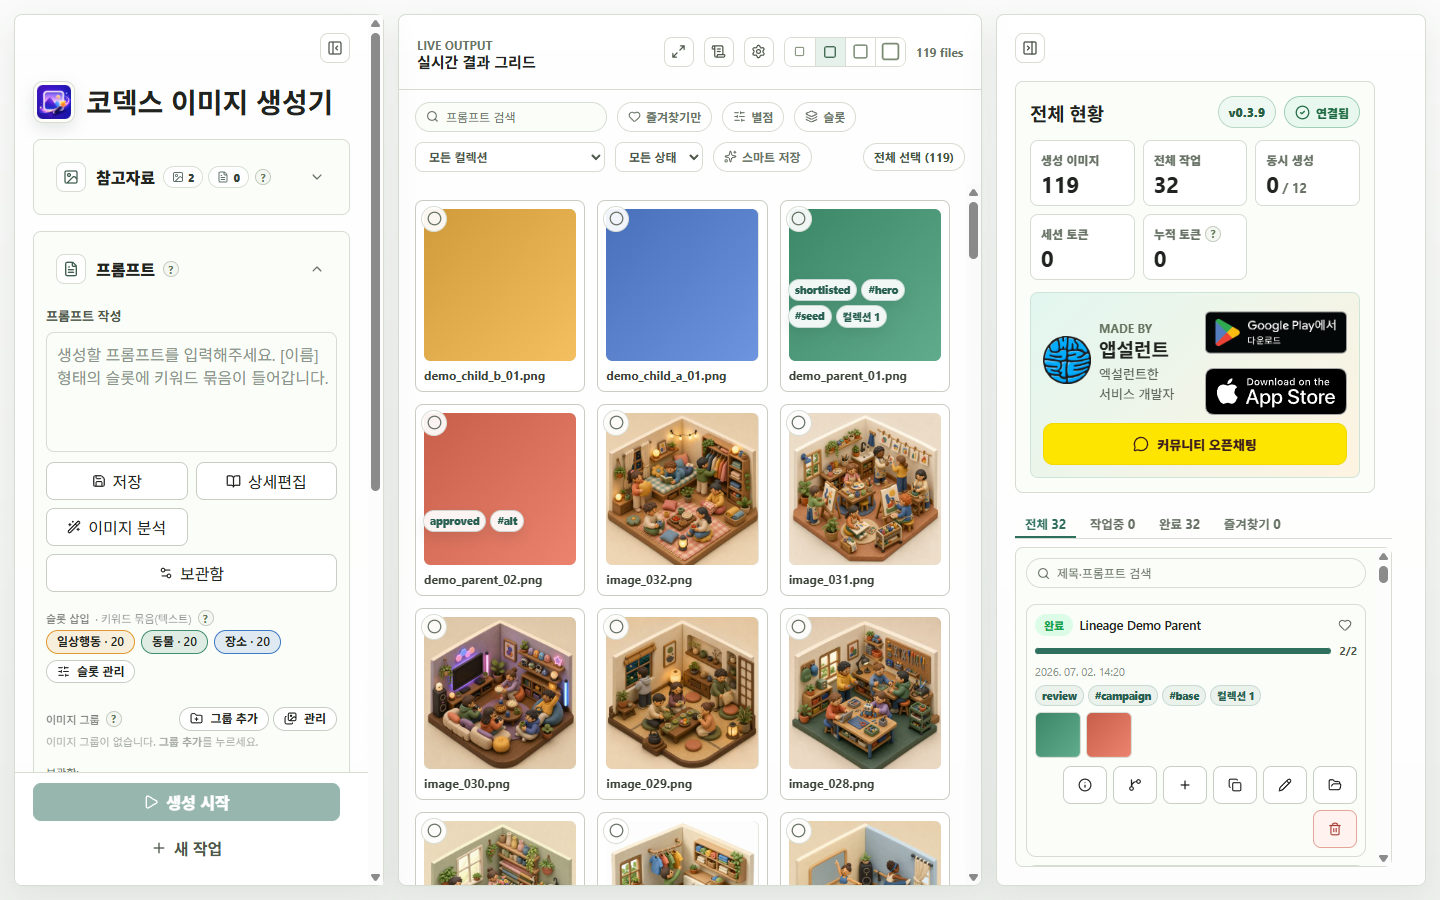Open 모든 상태 status dropdown
1440x900 pixels.
659,157
